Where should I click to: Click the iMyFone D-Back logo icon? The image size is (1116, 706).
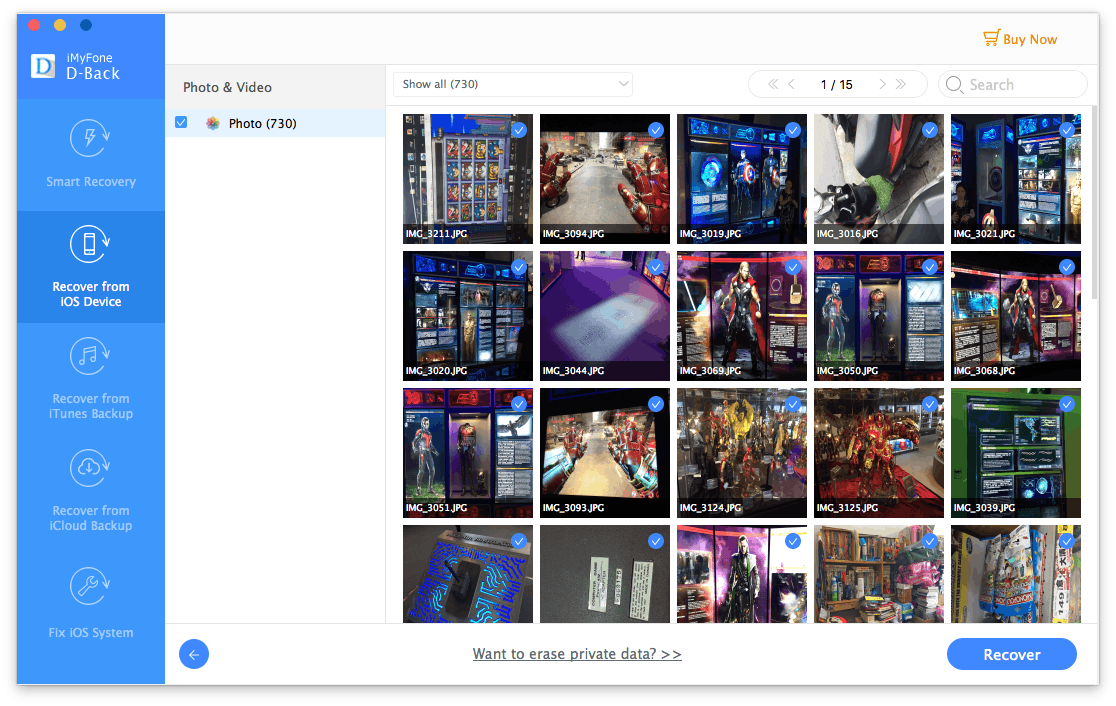point(43,66)
